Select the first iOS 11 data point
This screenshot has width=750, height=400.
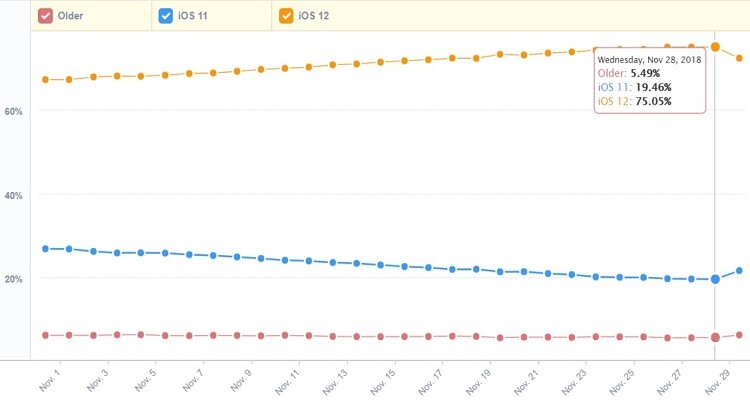45,248
